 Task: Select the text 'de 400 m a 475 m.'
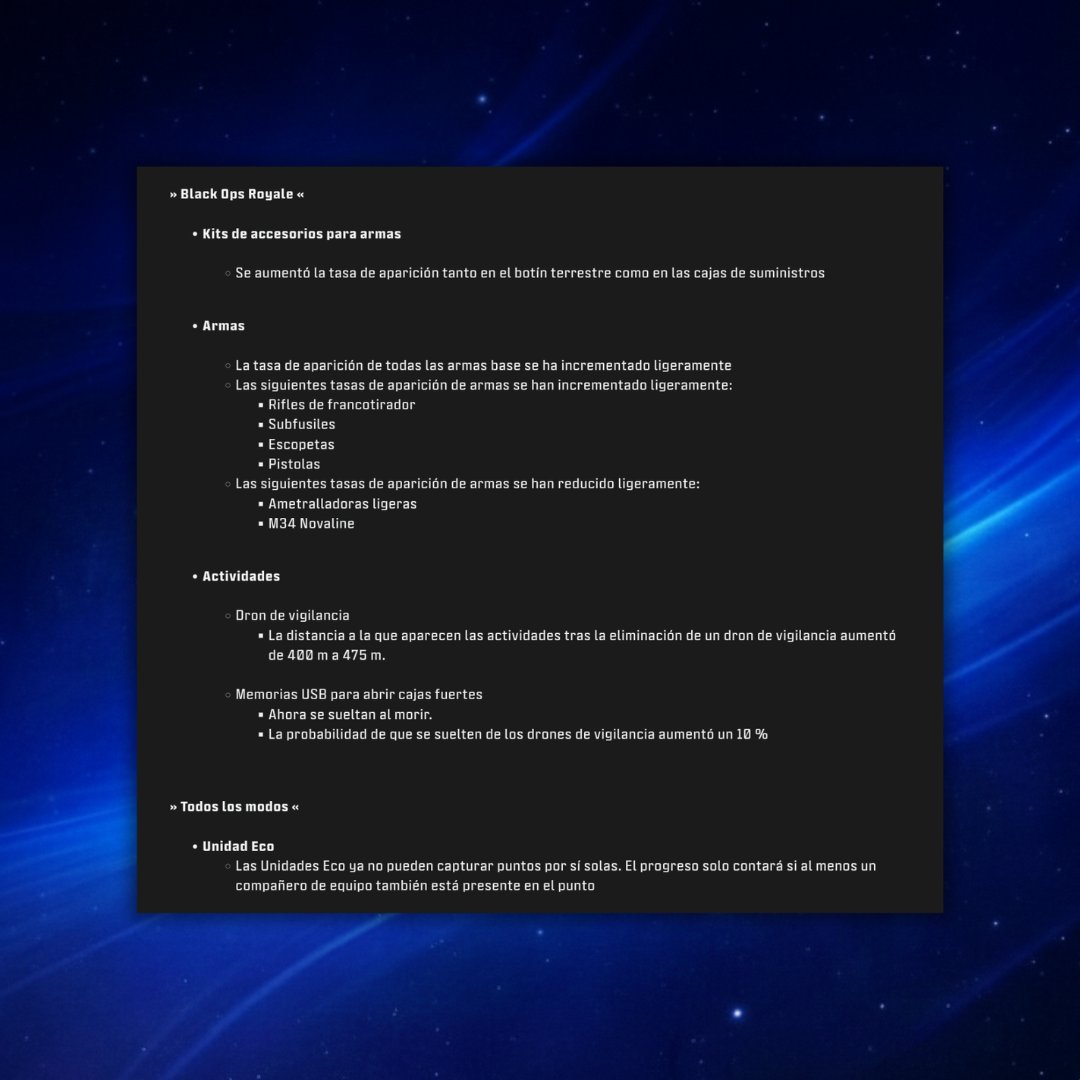pyautogui.click(x=326, y=655)
